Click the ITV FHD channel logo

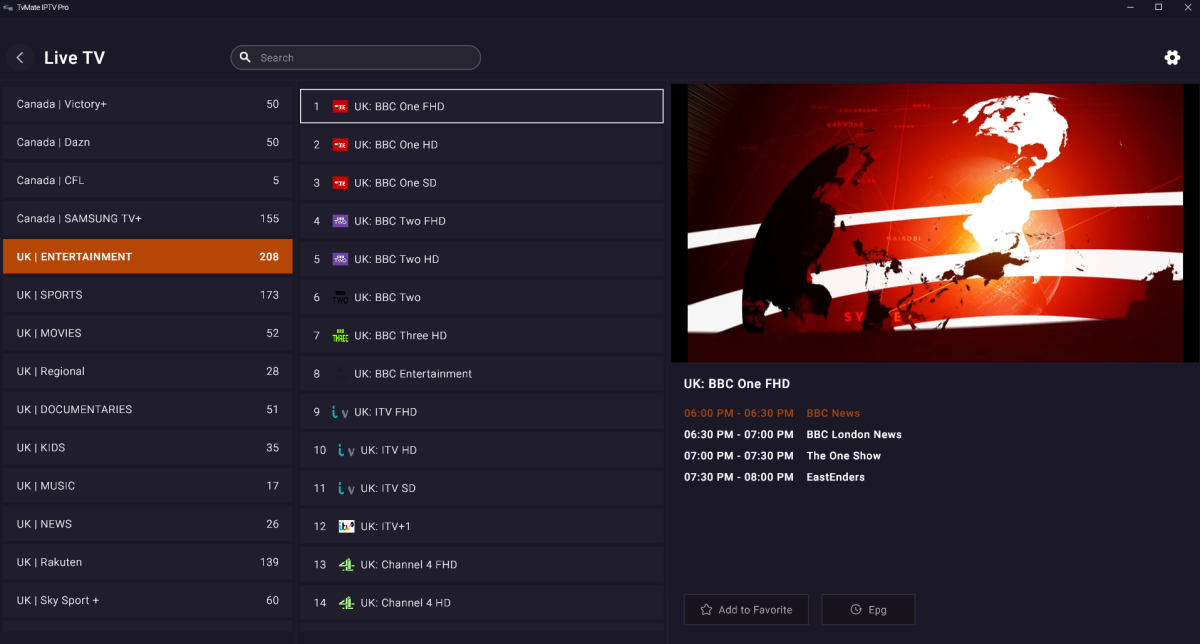coord(340,412)
